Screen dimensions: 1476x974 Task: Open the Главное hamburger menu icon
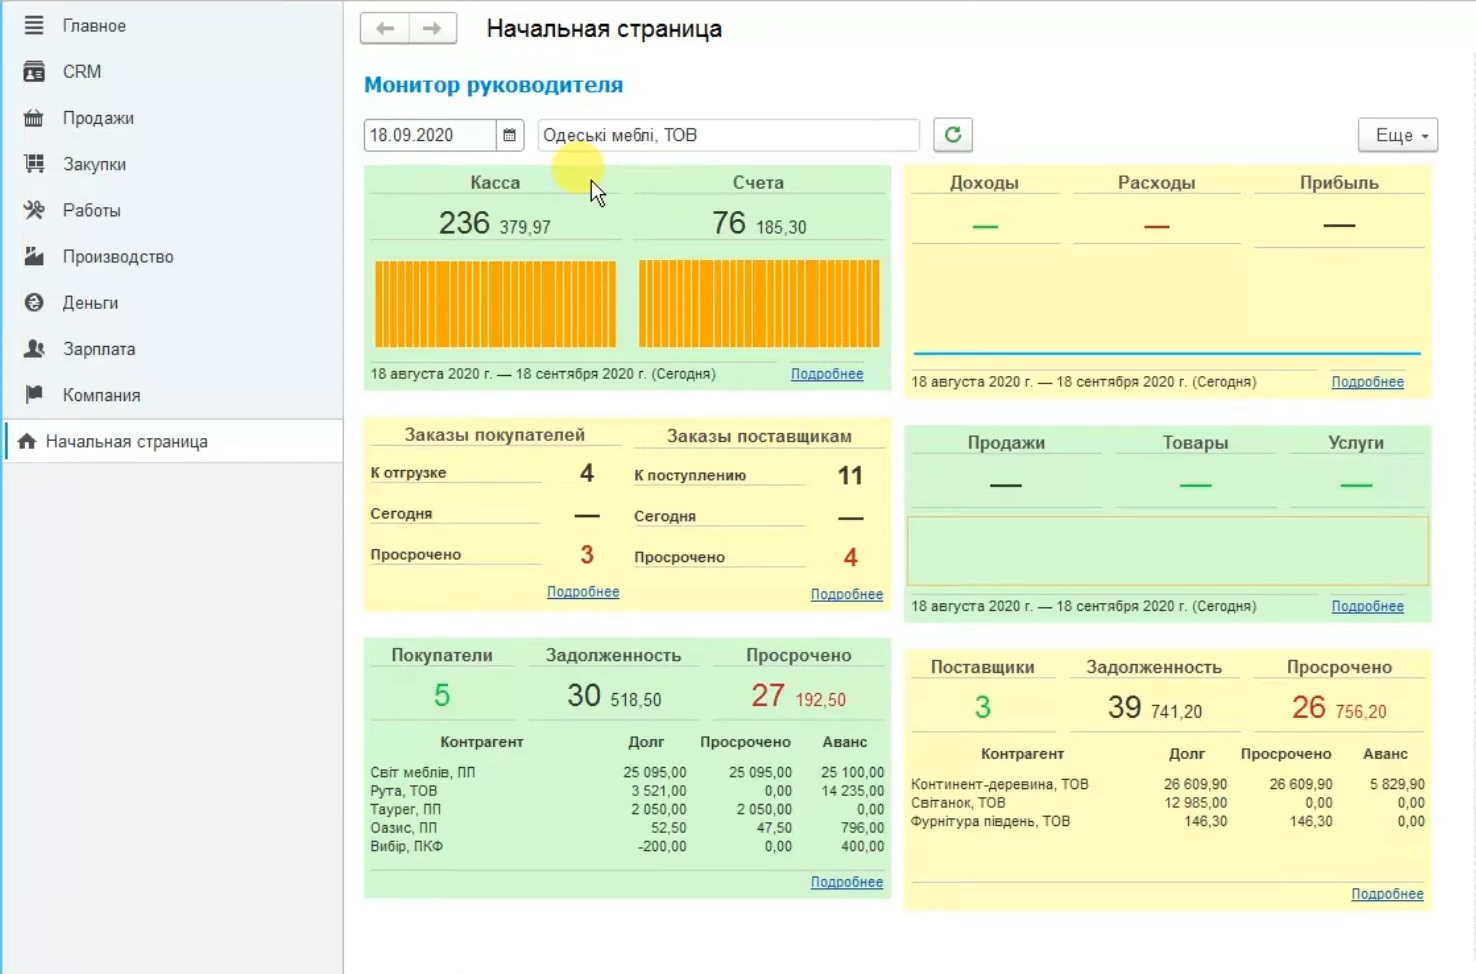34,25
